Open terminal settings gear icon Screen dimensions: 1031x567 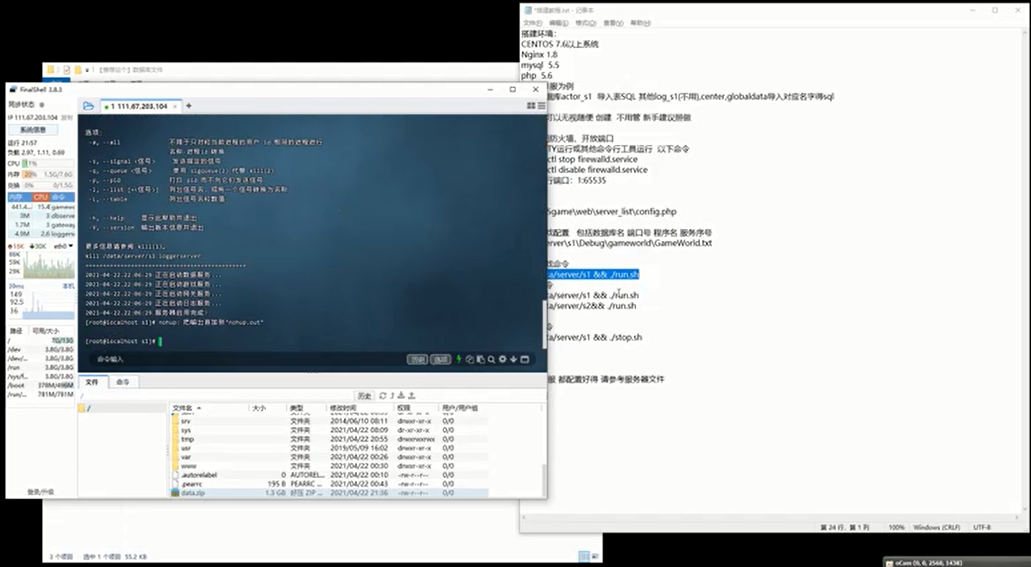point(503,359)
